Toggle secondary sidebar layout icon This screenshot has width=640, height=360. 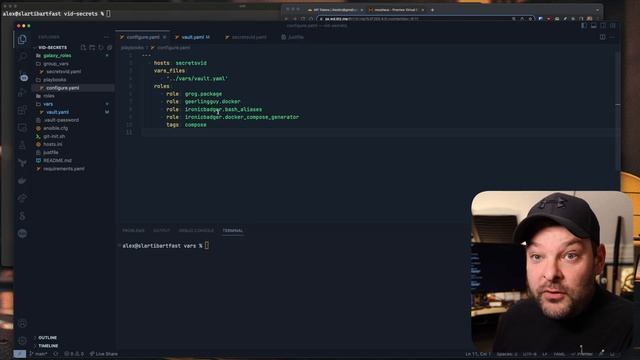[603, 26]
